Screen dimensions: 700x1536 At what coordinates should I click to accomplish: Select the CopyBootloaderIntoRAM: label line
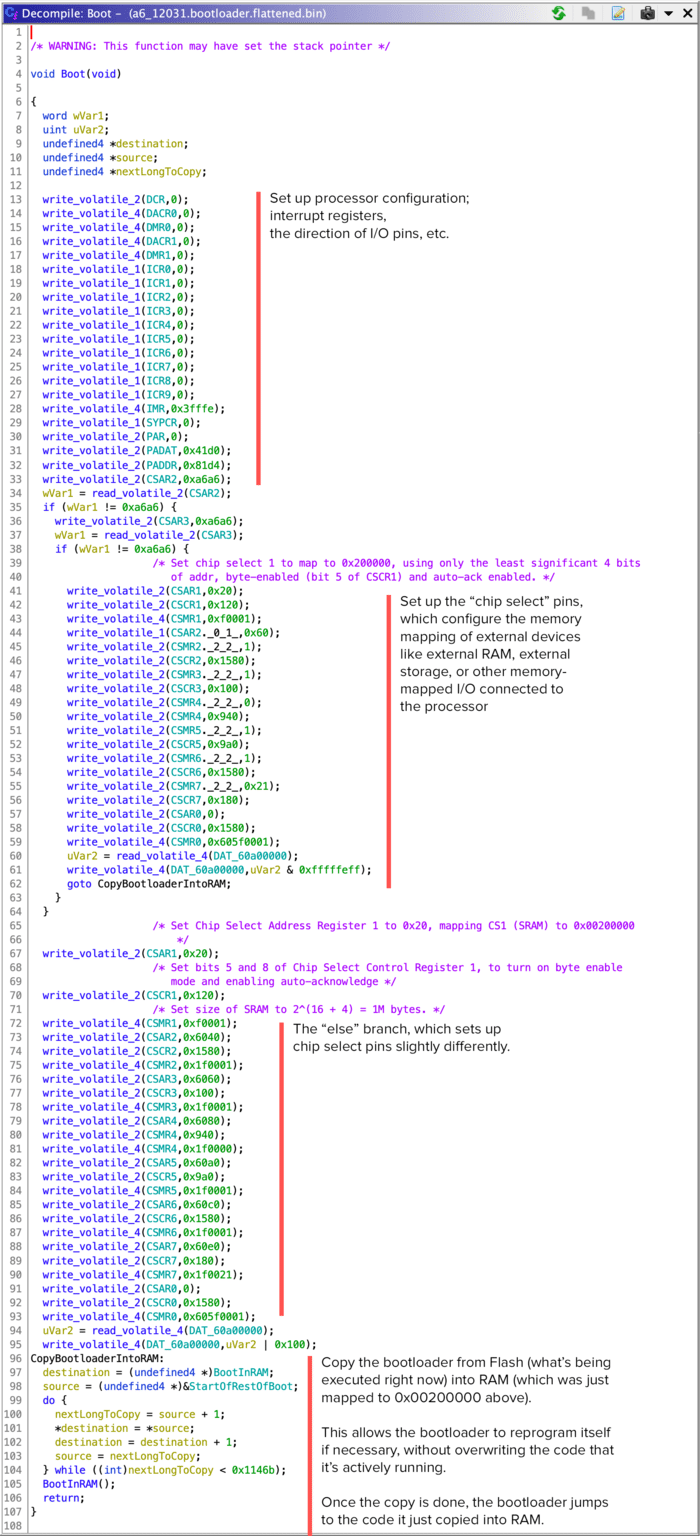click(x=97, y=1359)
